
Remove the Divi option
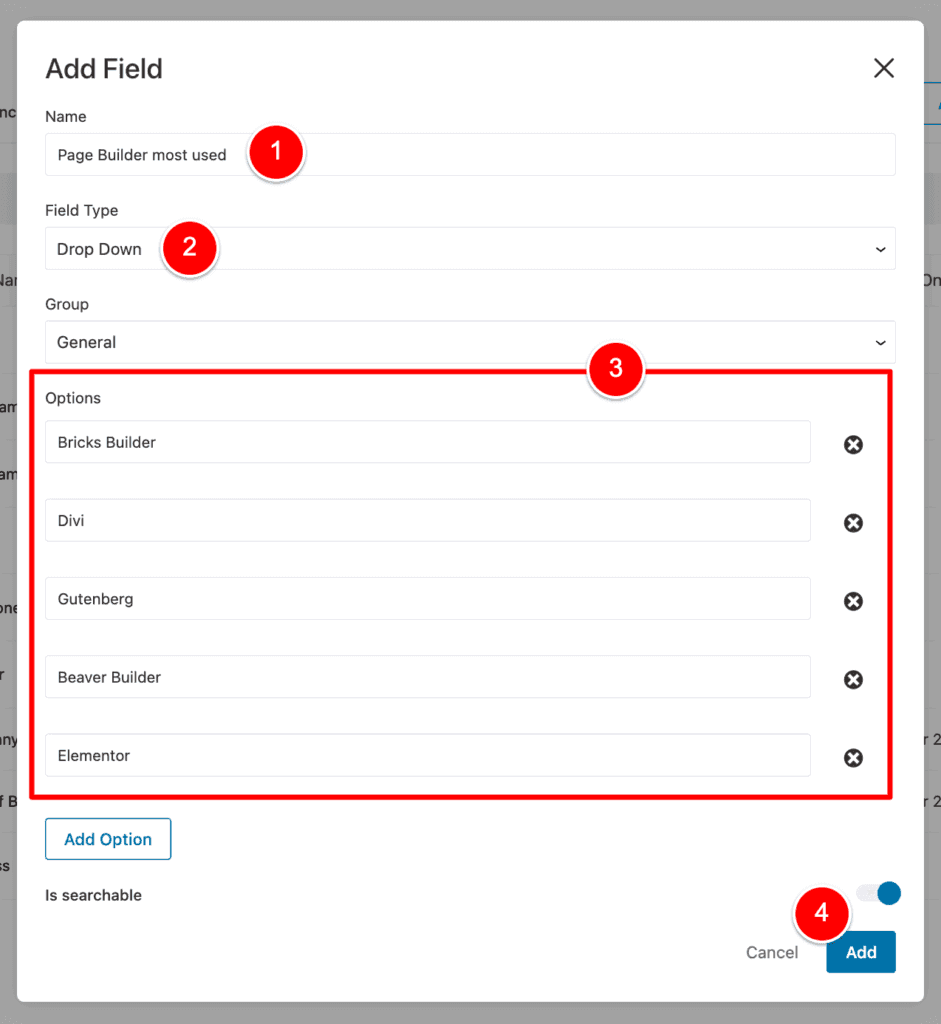pyautogui.click(x=853, y=522)
